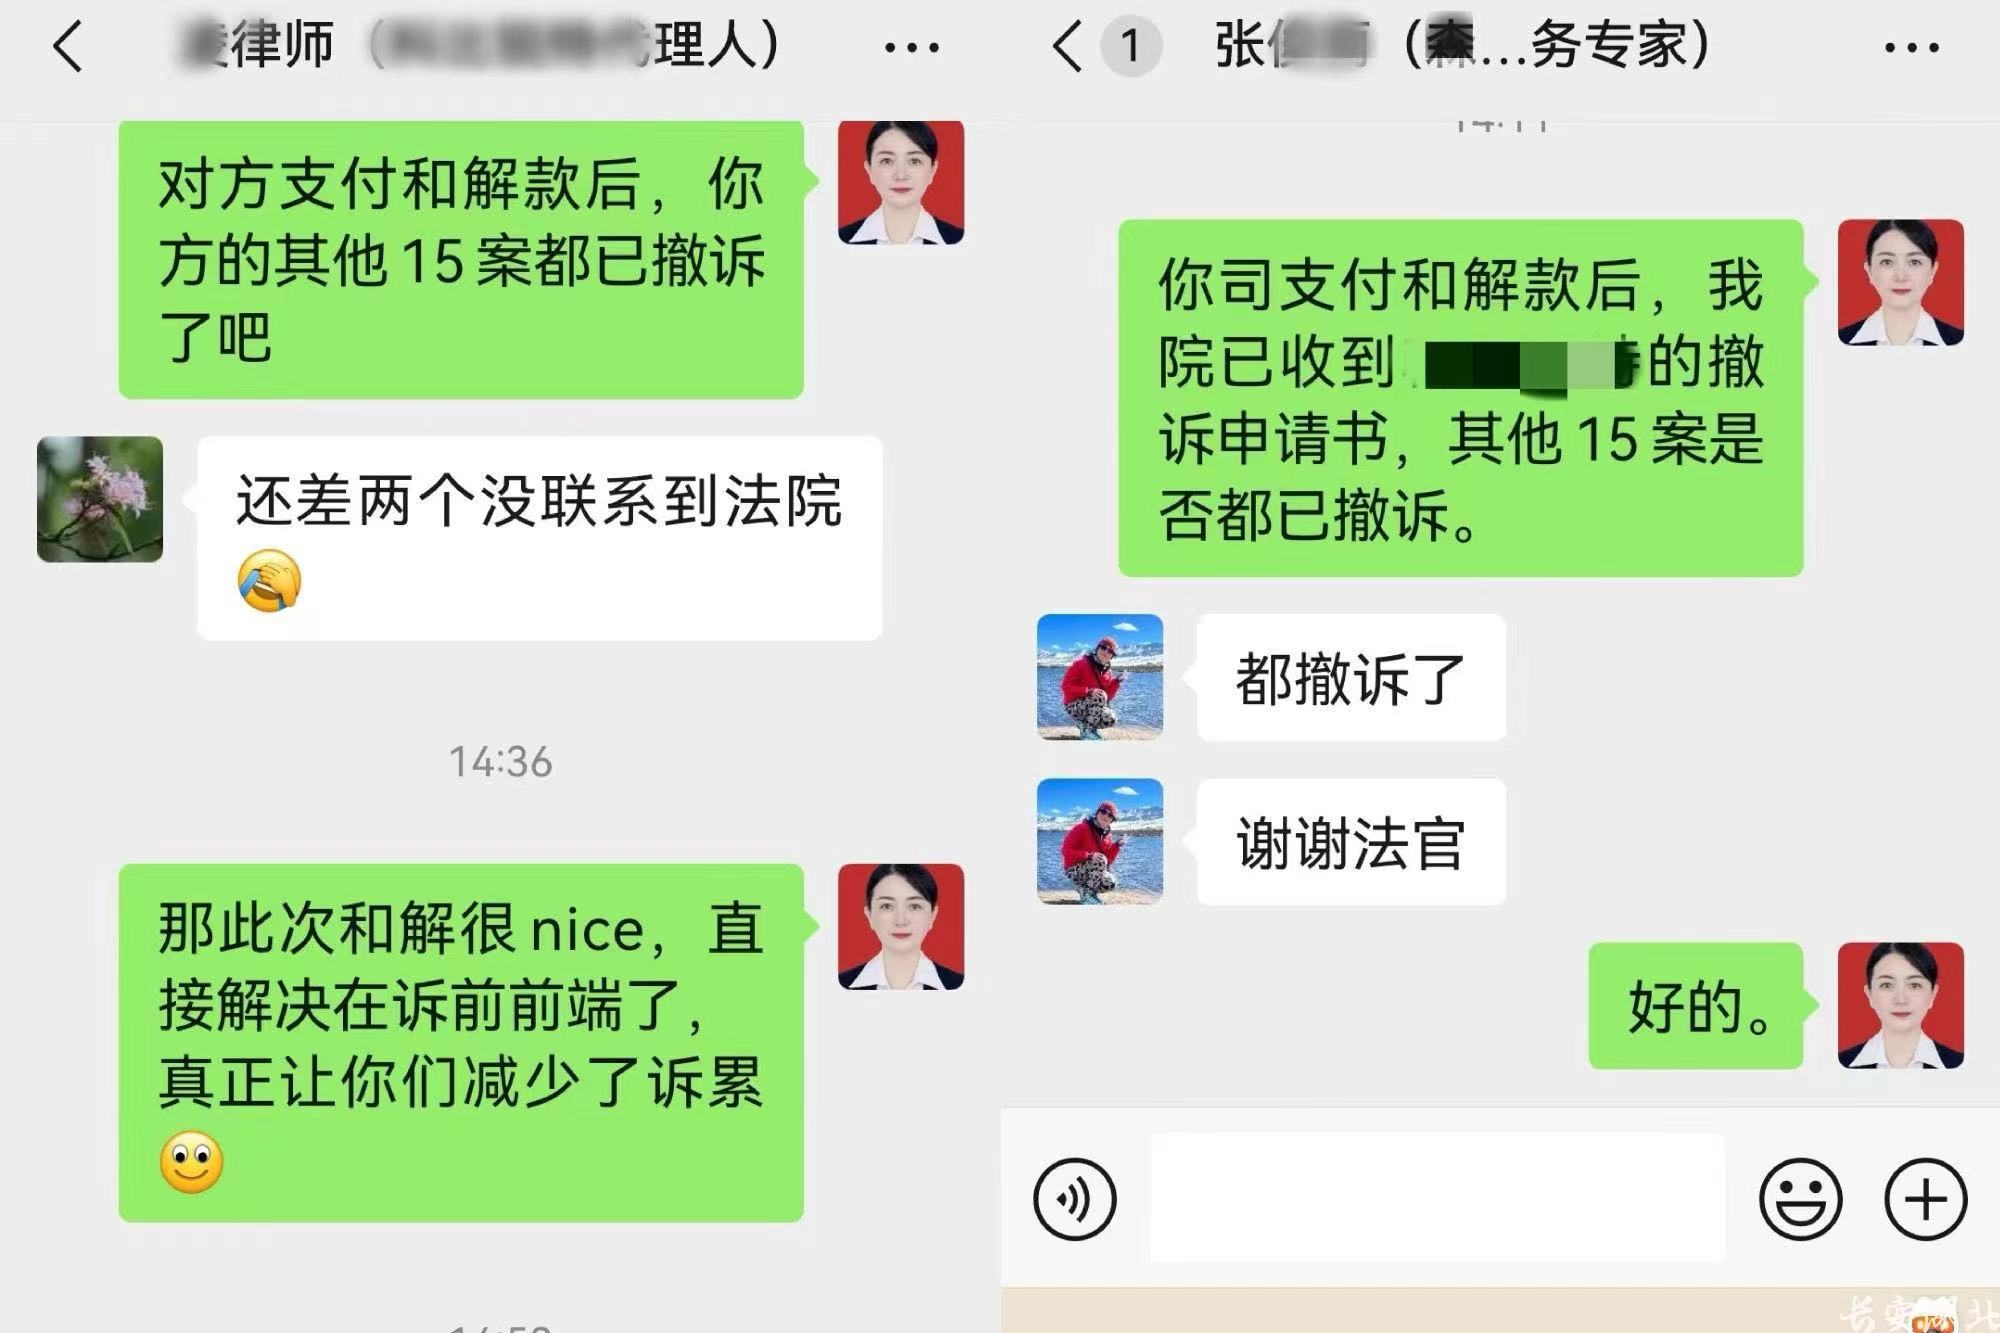
Task: Select the 还差两个没联系到法院 message bubble
Action: (540, 538)
